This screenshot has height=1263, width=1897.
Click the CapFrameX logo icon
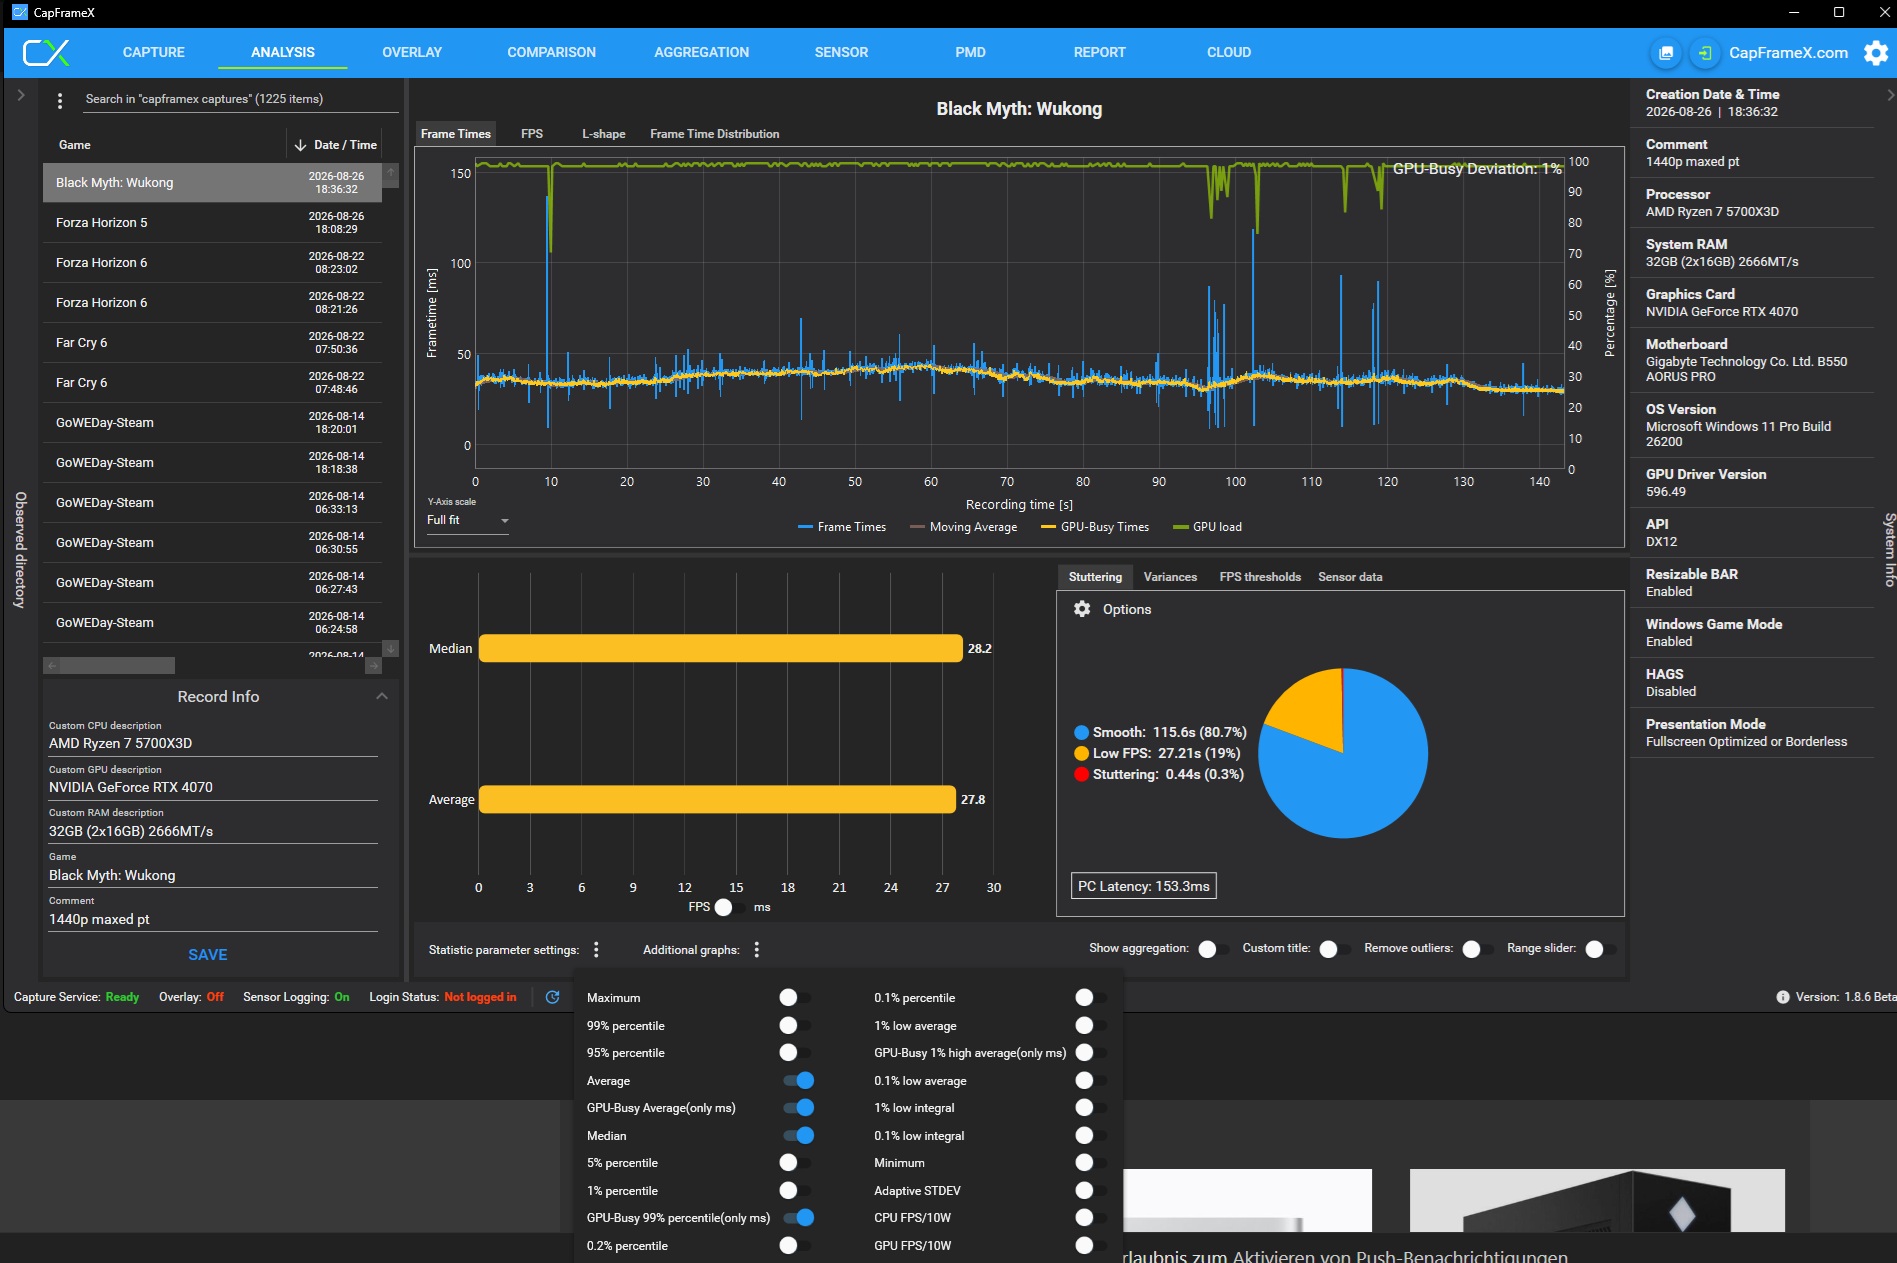[x=46, y=52]
